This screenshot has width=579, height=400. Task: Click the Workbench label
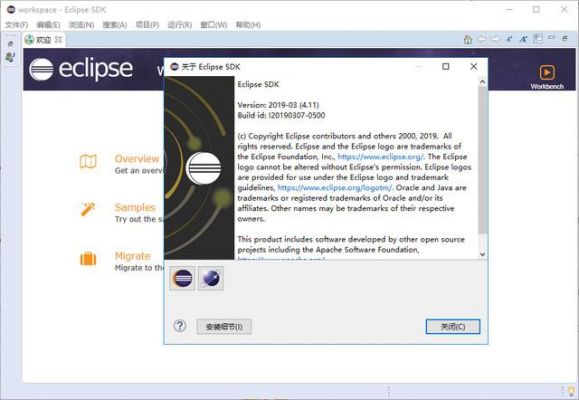pyautogui.click(x=547, y=86)
